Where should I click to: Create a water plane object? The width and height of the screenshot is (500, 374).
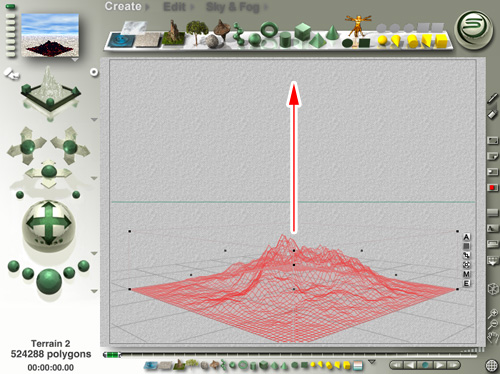pyautogui.click(x=122, y=41)
